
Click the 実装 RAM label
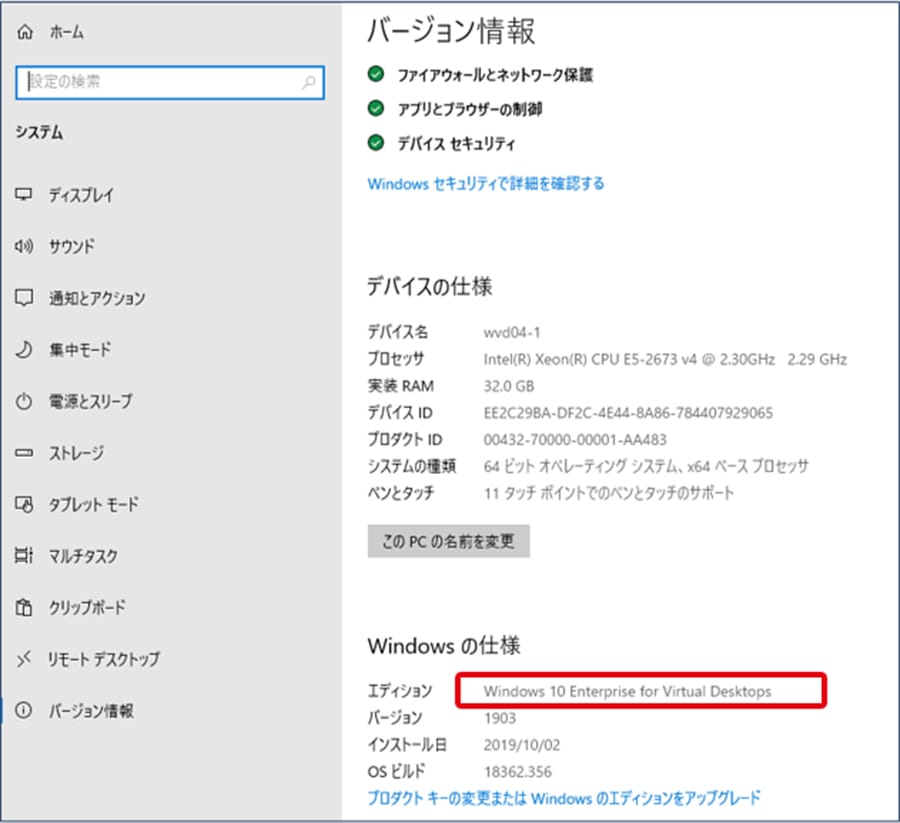click(x=401, y=386)
